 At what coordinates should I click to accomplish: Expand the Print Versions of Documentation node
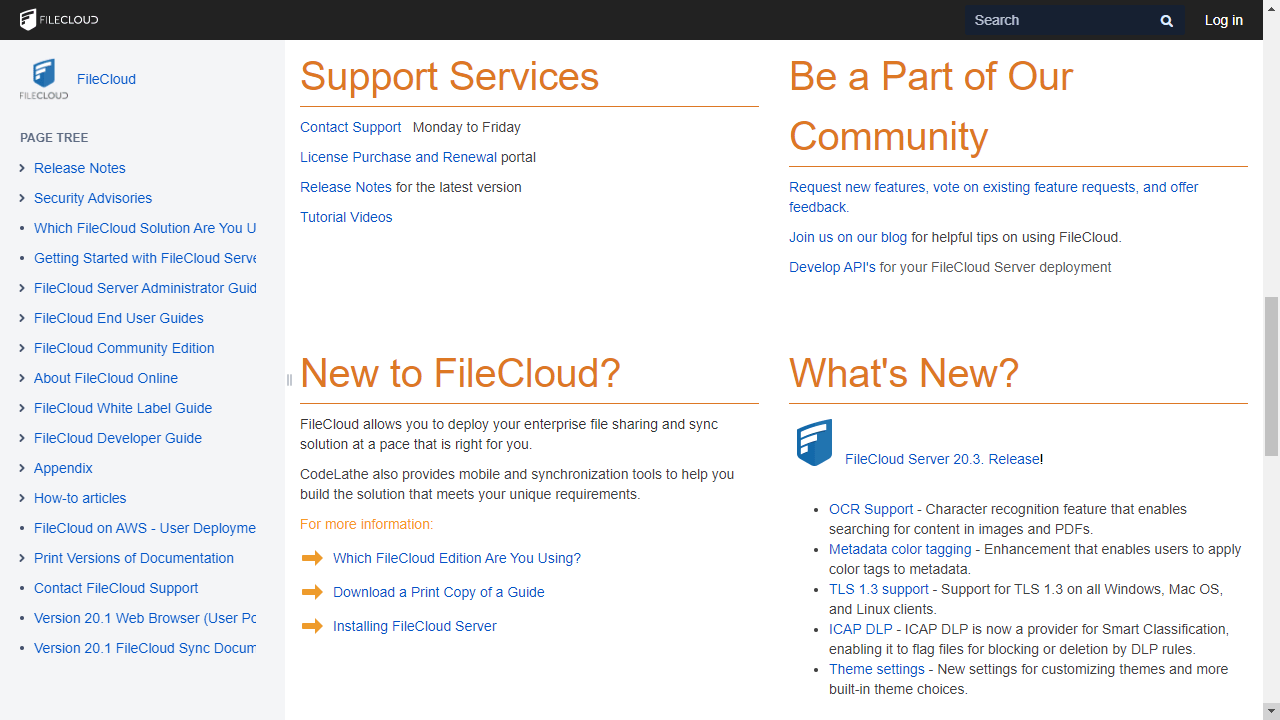click(22, 558)
